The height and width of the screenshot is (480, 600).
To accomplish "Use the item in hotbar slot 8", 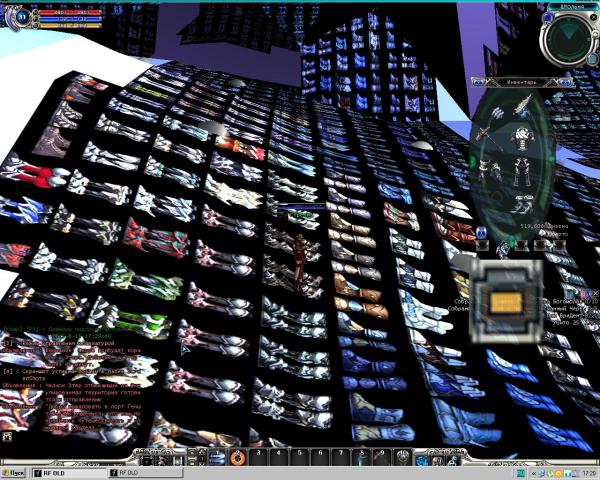I will [362, 457].
